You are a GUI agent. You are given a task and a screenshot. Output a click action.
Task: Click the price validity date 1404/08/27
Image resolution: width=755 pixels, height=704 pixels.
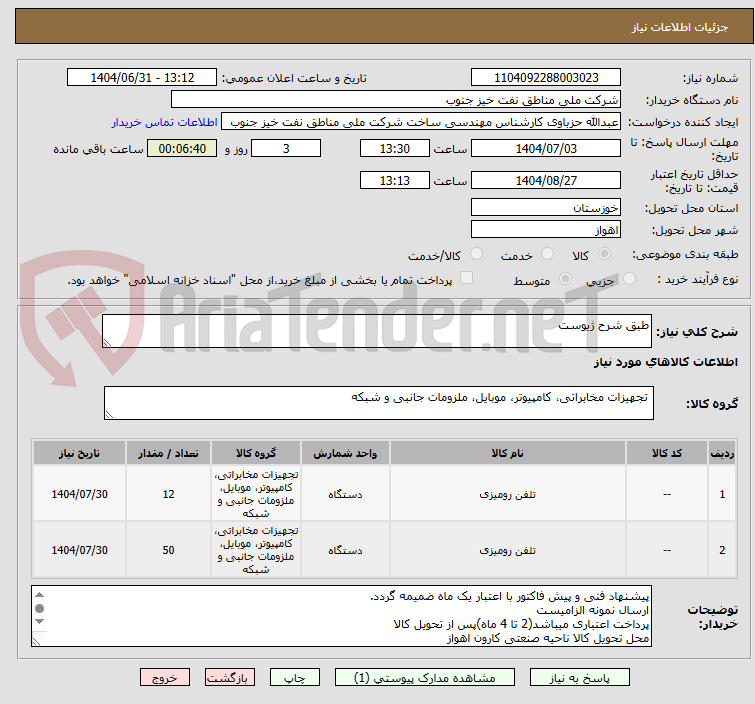(x=546, y=180)
